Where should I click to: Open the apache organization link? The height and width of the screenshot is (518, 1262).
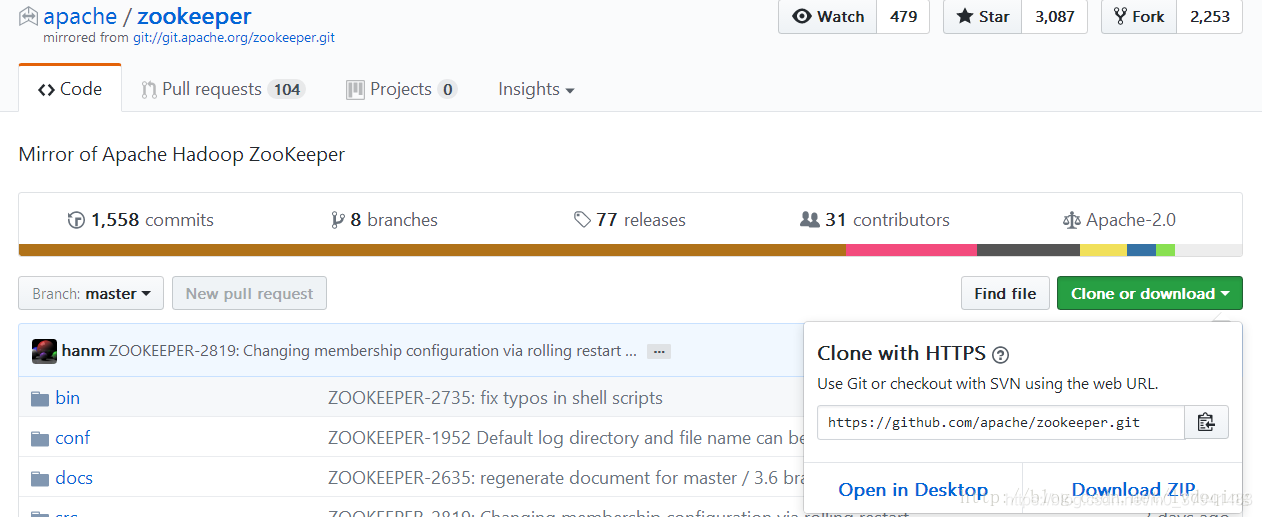(78, 16)
